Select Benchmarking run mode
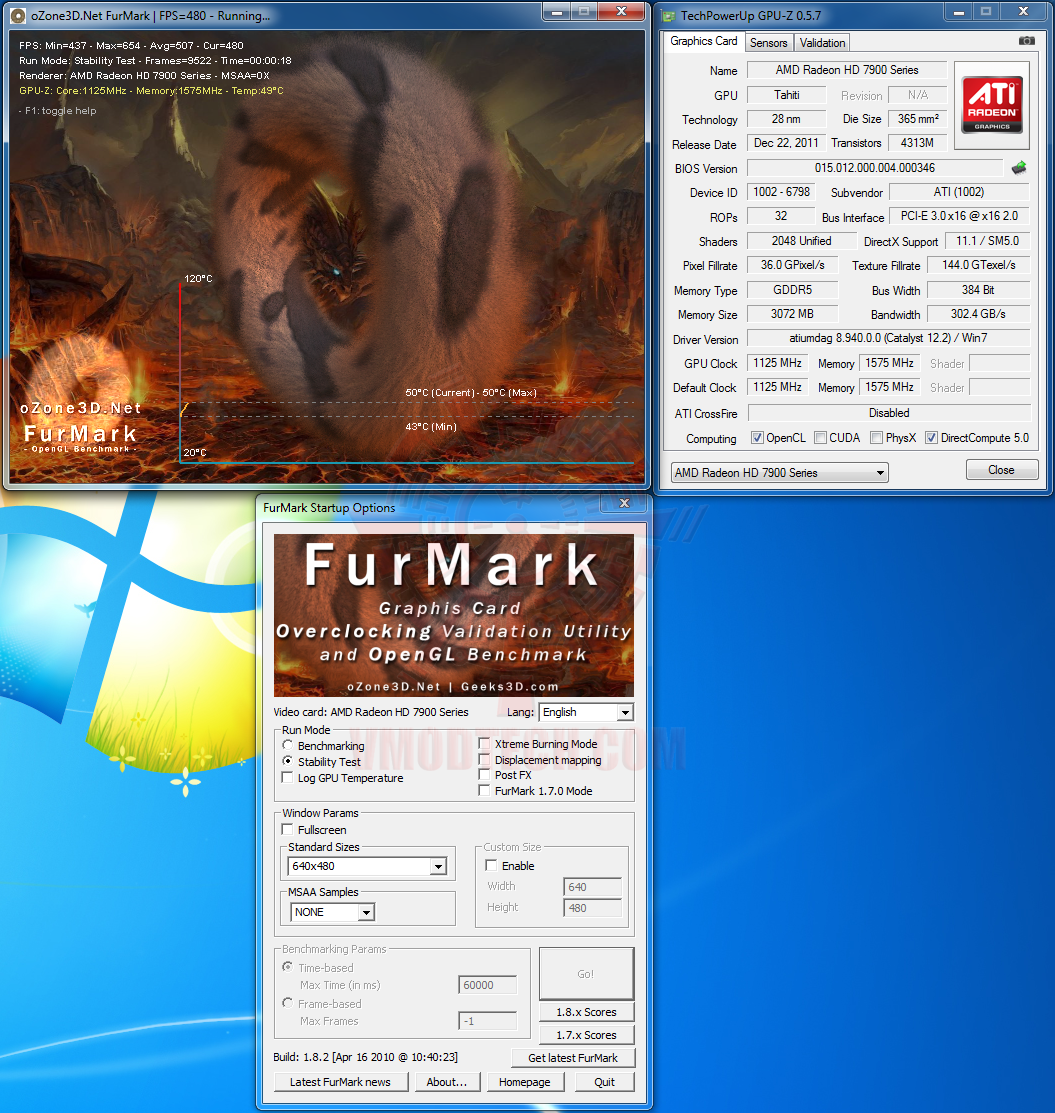The width and height of the screenshot is (1055, 1113). (288, 745)
